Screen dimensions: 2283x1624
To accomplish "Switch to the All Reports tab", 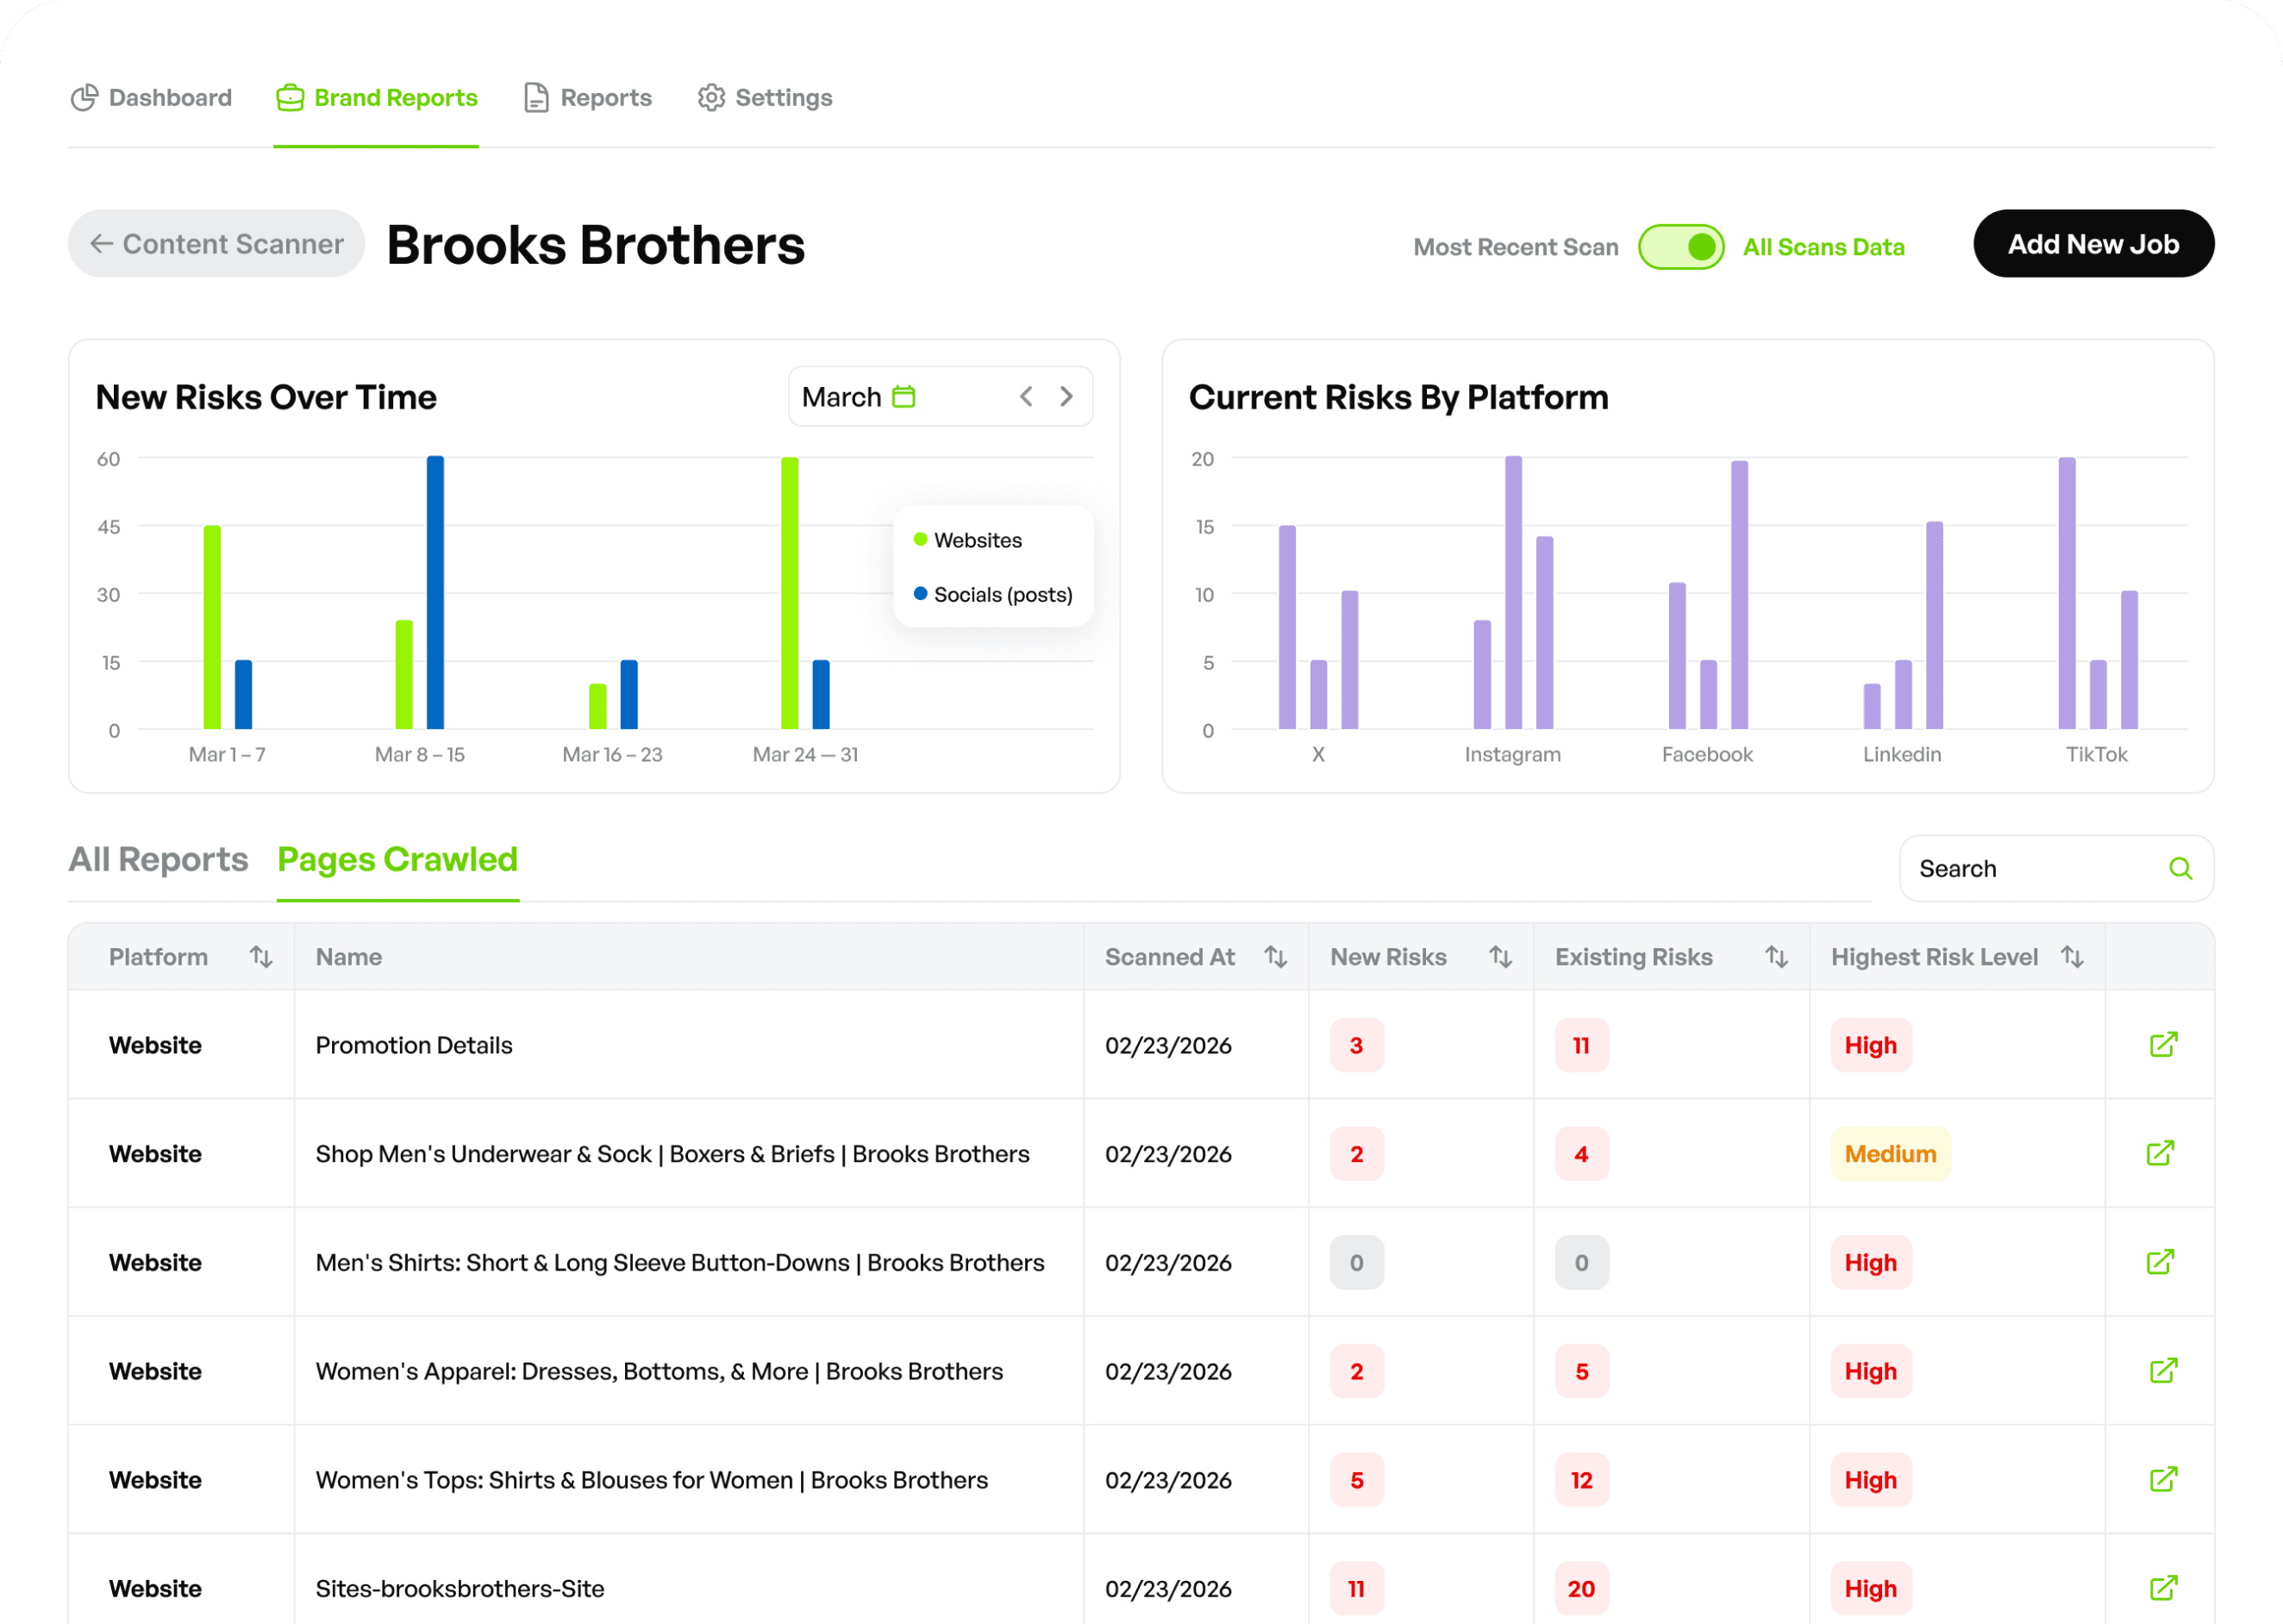I will (x=158, y=860).
